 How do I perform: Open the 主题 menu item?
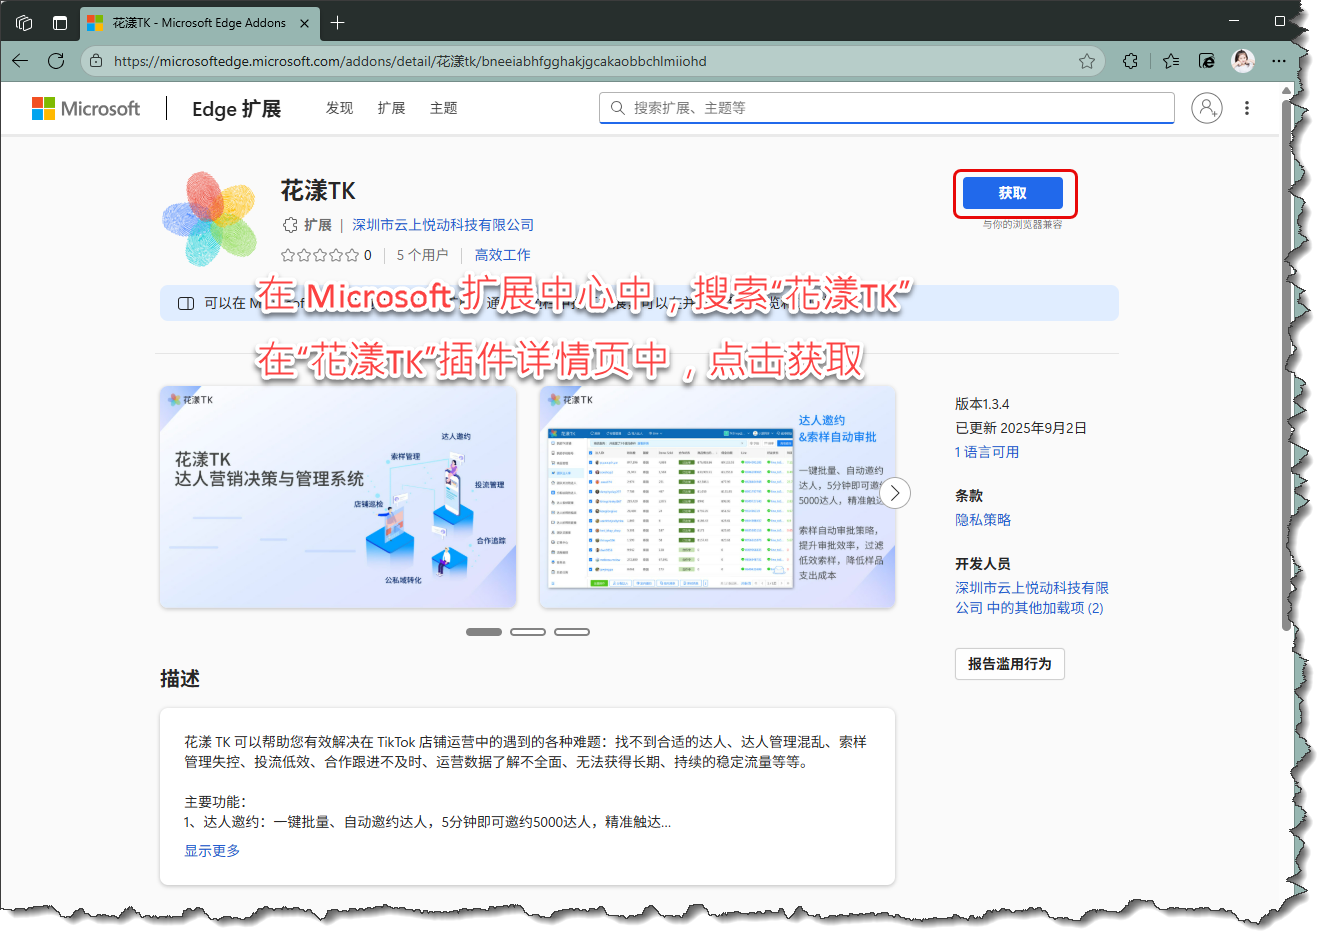coord(443,108)
